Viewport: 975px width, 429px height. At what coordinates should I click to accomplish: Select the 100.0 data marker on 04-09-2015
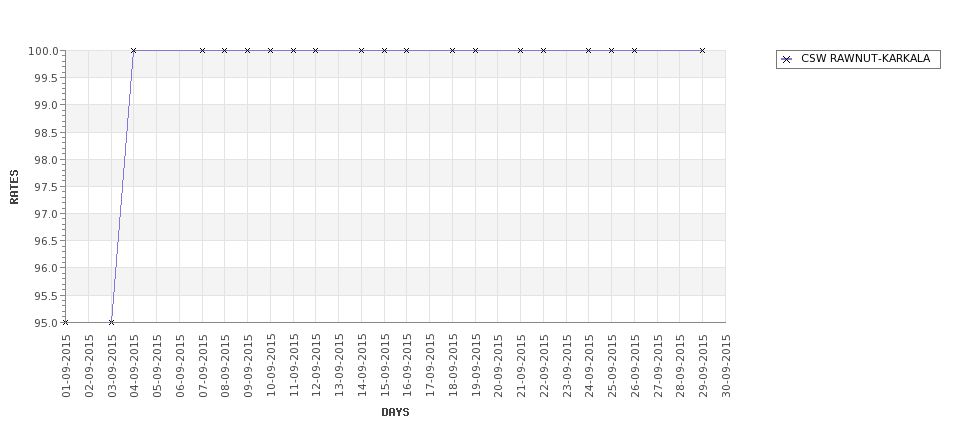(x=134, y=50)
